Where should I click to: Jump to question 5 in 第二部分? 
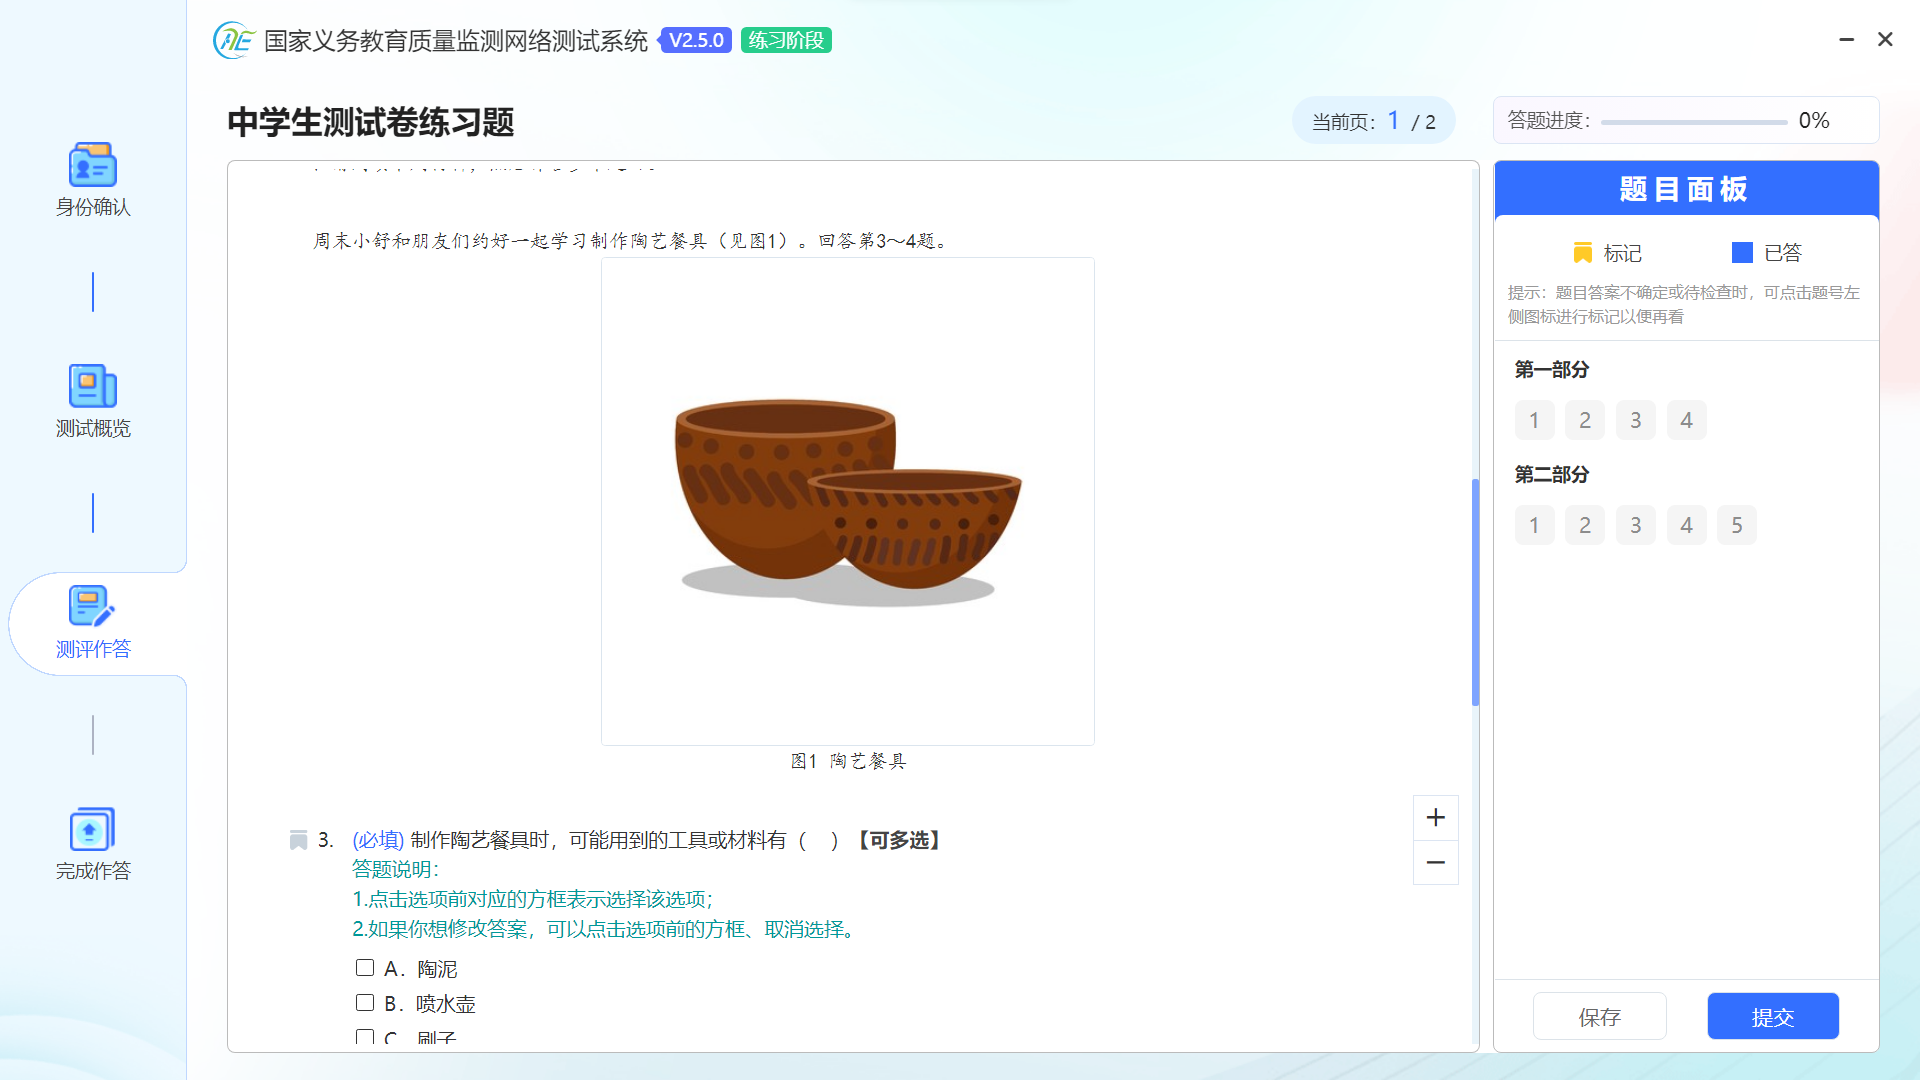tap(1737, 526)
